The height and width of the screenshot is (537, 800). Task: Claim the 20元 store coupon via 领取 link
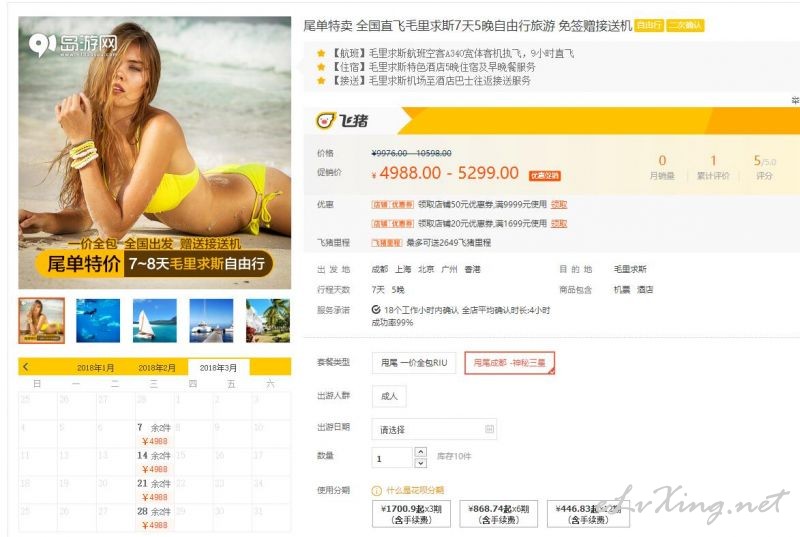click(x=559, y=223)
